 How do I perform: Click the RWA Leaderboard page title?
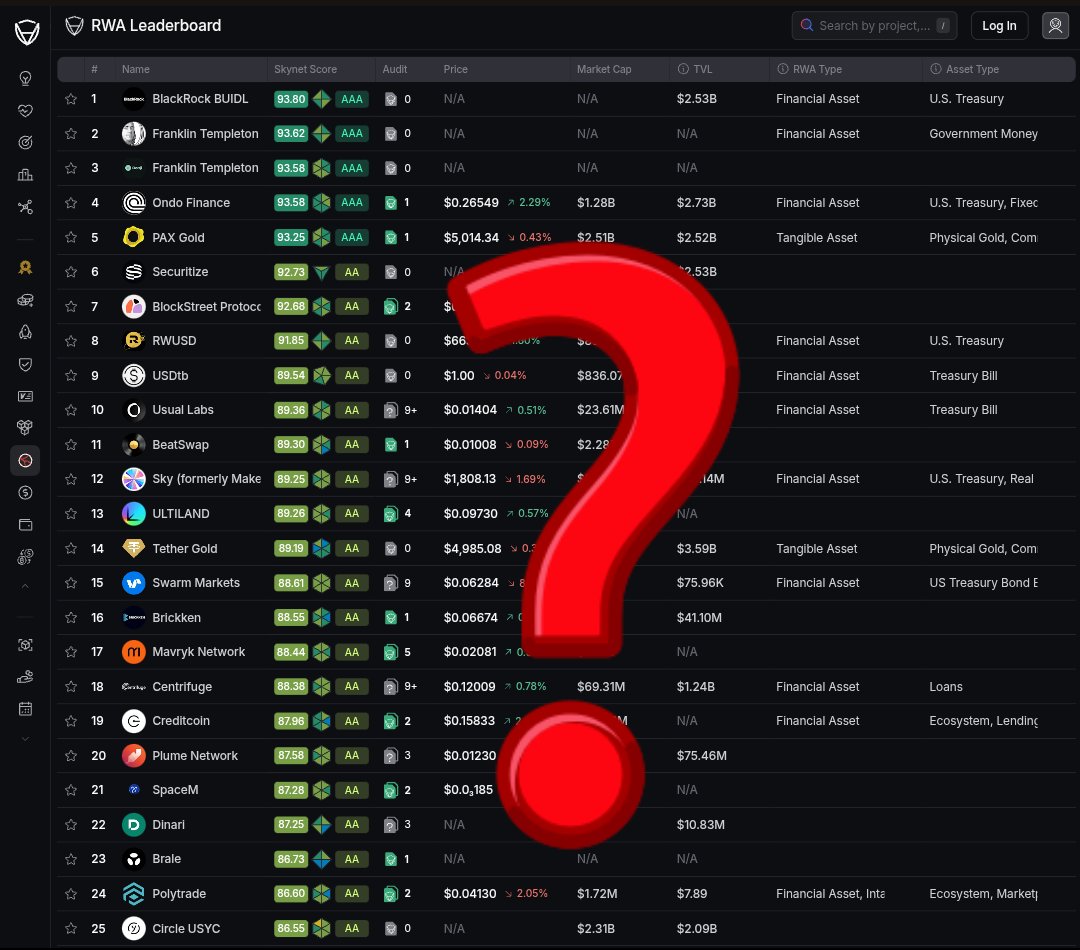coord(156,25)
